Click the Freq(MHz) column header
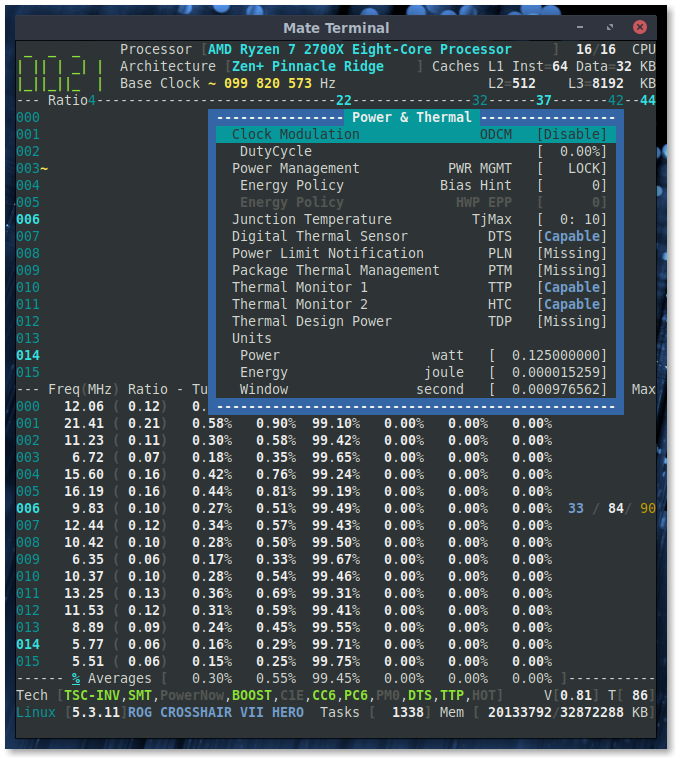The width and height of the screenshot is (676, 758). point(83,389)
